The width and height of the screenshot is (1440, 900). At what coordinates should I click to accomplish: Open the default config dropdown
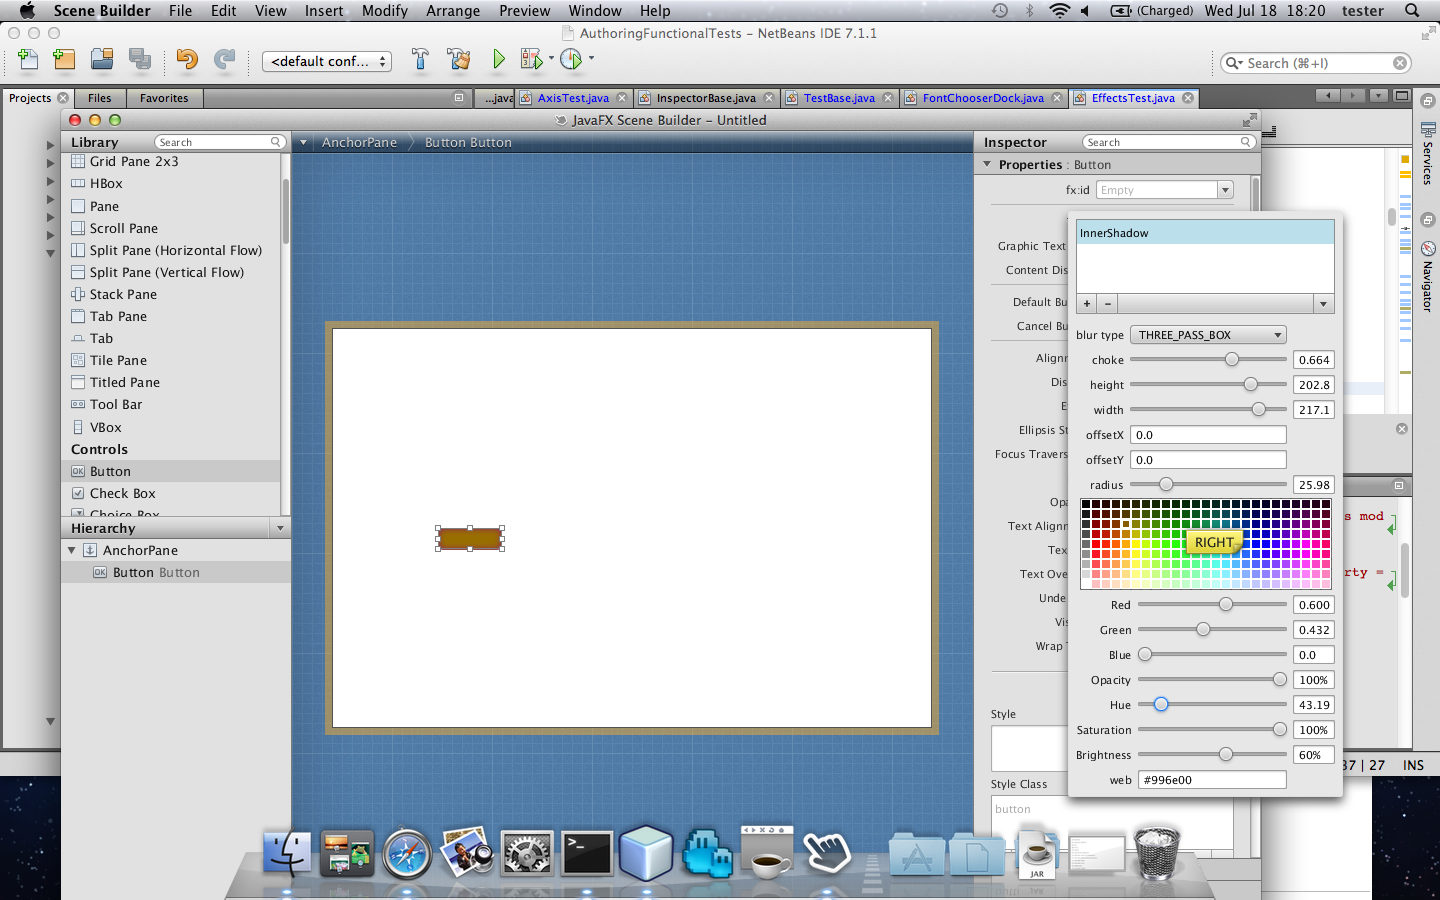point(327,61)
